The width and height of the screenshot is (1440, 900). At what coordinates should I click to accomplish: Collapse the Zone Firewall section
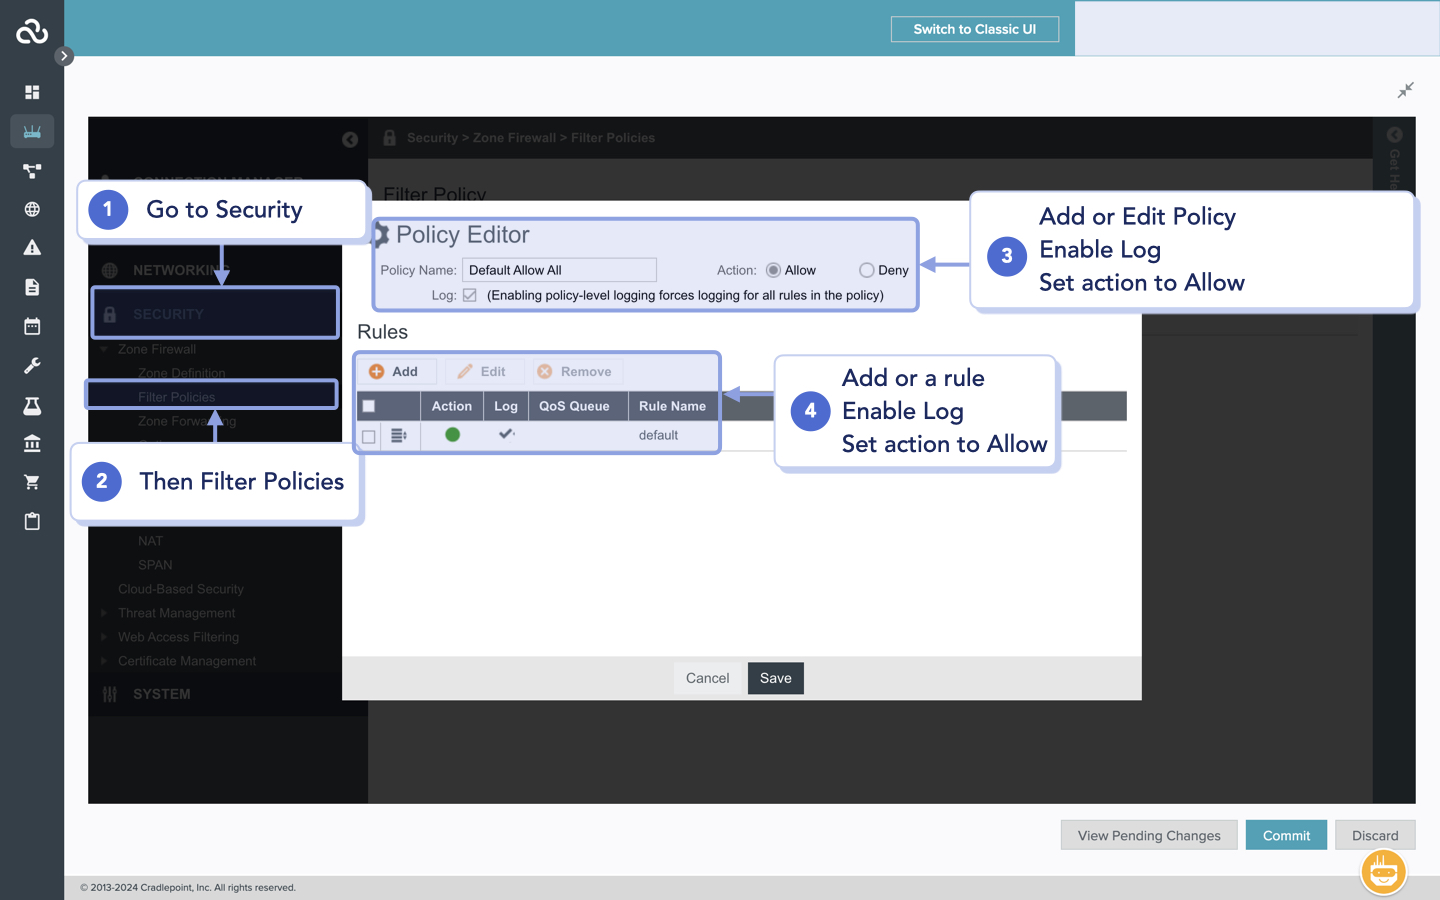(105, 349)
